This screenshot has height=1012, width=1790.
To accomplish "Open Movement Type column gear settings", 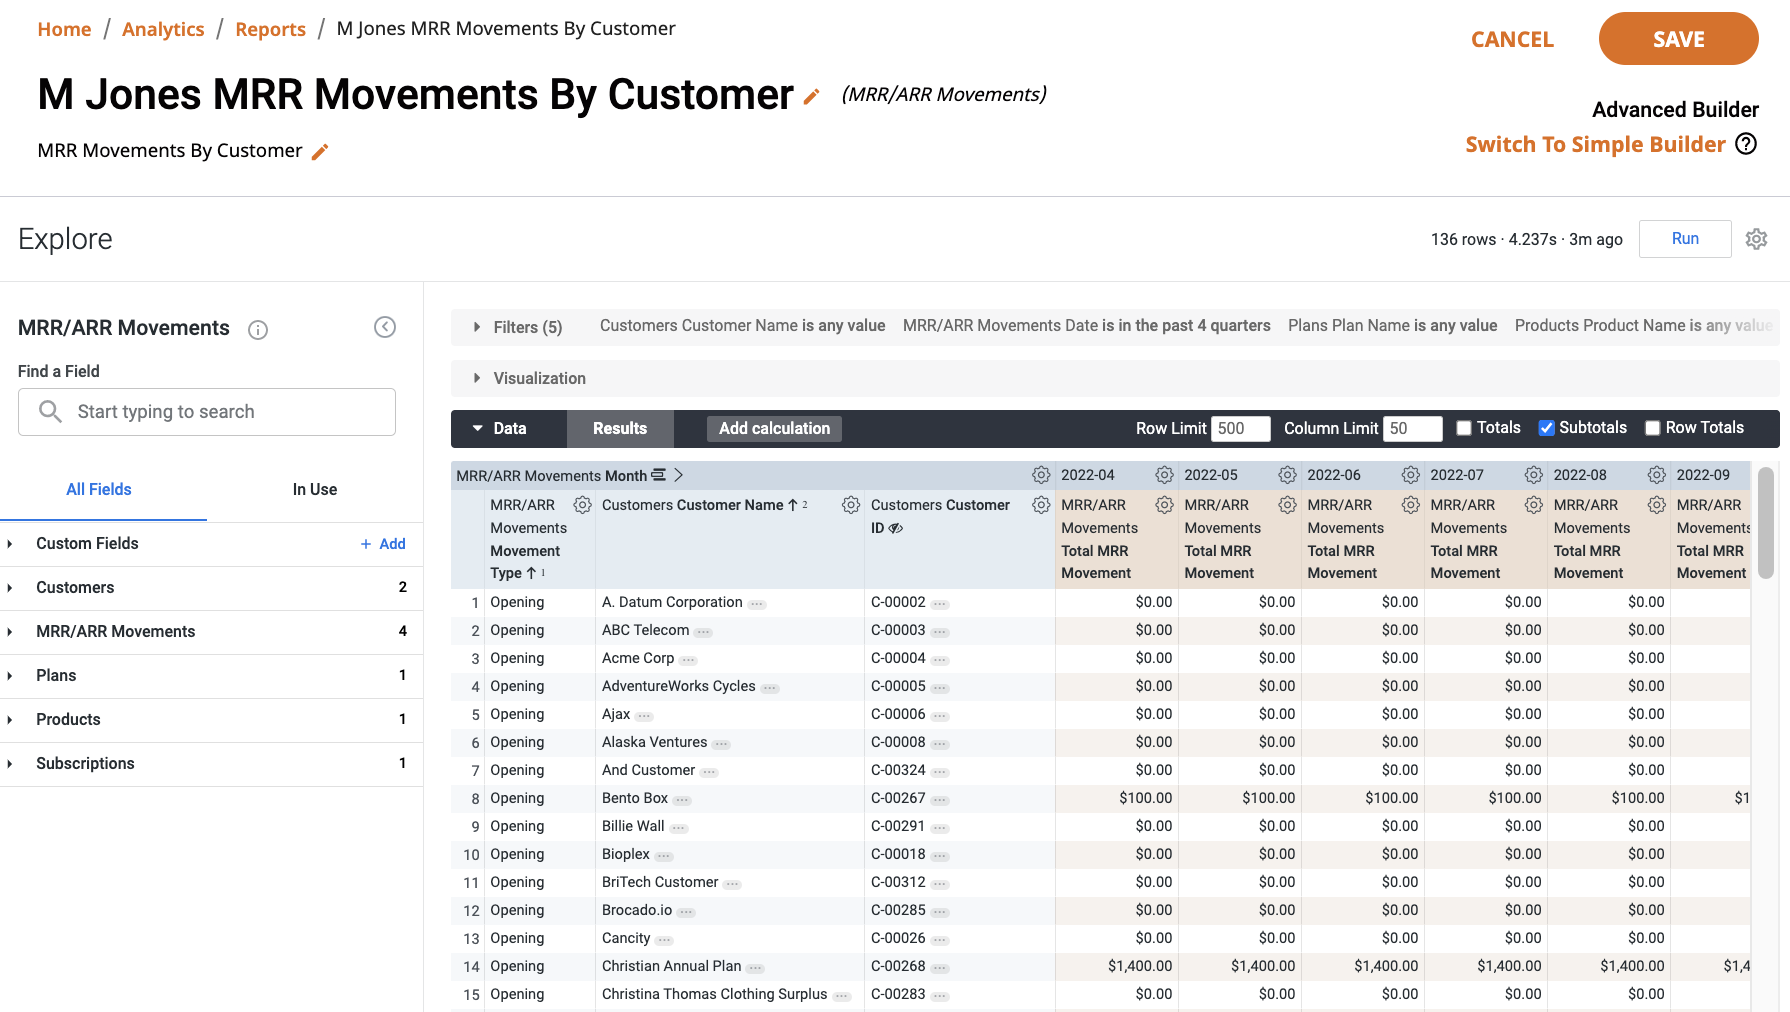I will 582,505.
